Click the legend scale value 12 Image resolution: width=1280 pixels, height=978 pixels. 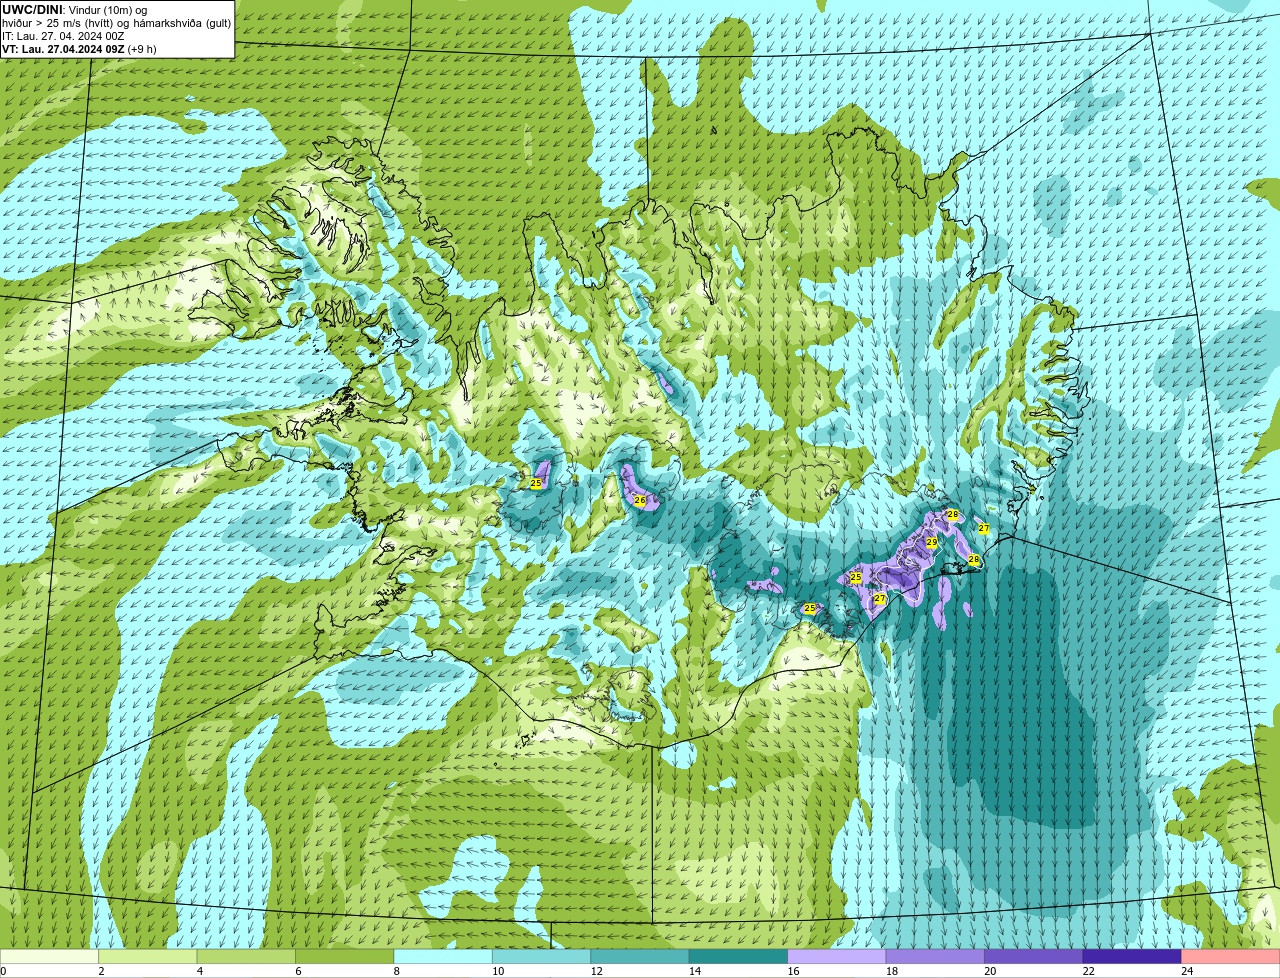(596, 971)
